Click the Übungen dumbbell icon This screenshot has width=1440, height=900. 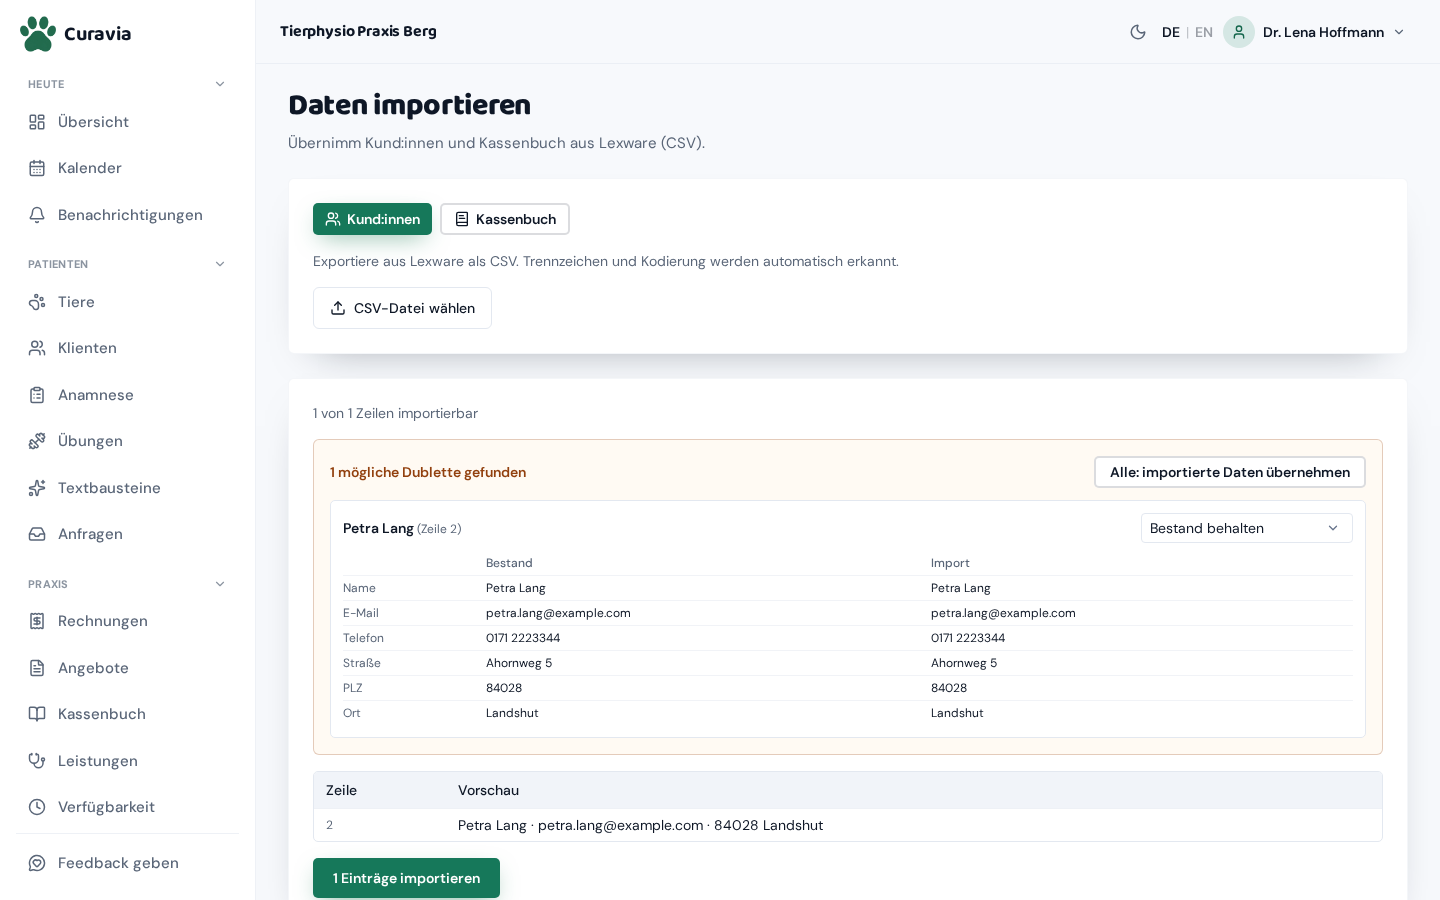tap(37, 441)
